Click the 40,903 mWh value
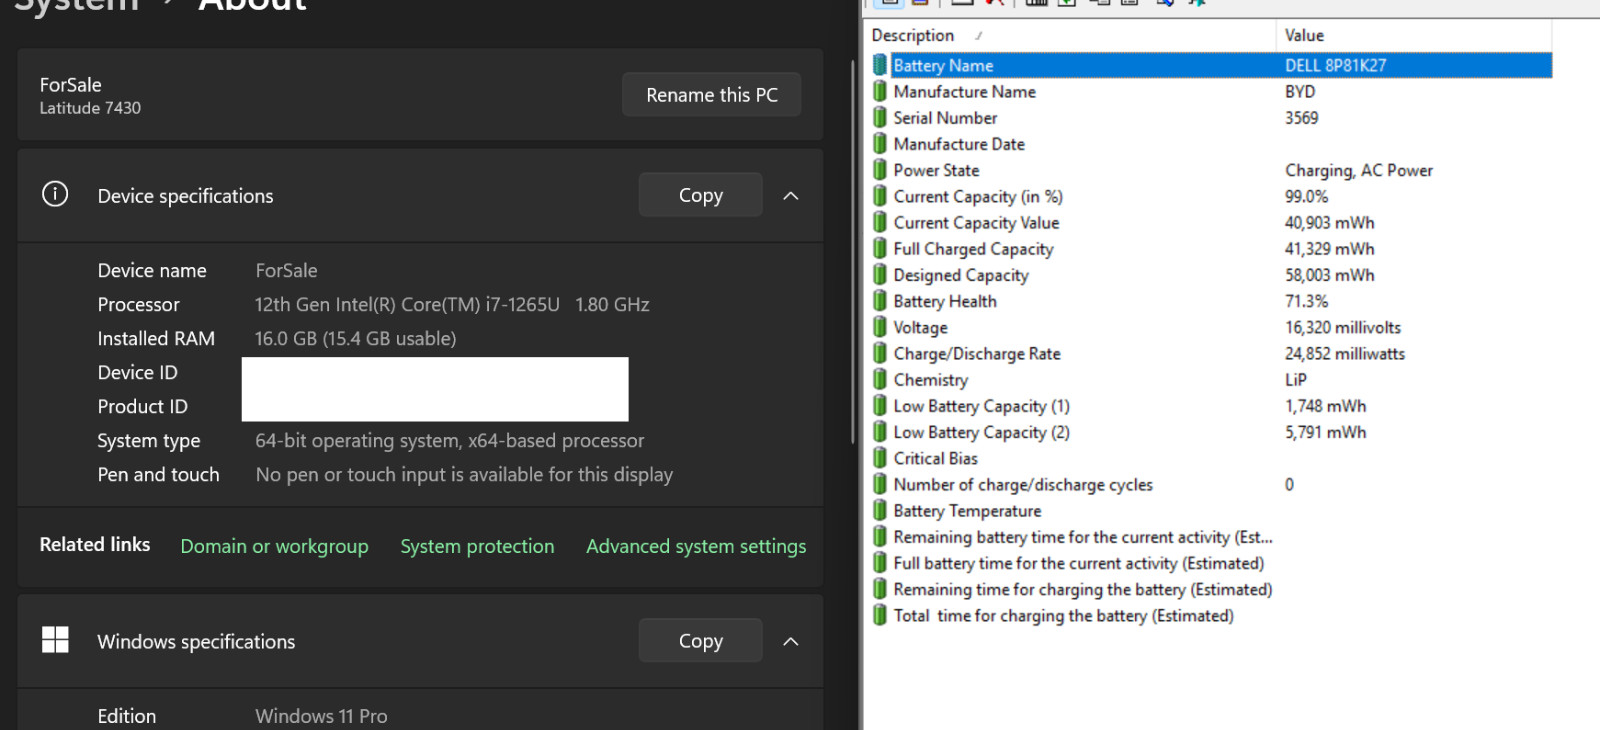1600x730 pixels. 1330,222
